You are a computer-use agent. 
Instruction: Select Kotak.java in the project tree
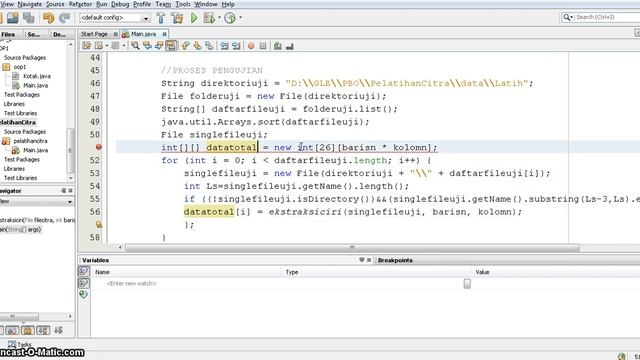[x=37, y=76]
